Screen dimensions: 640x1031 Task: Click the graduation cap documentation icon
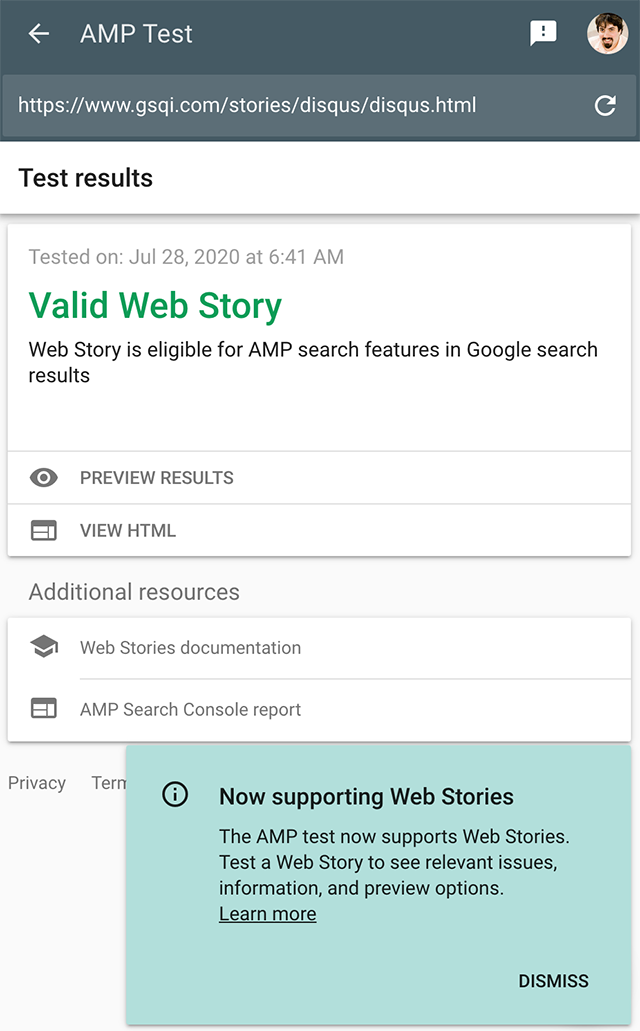[x=44, y=648]
